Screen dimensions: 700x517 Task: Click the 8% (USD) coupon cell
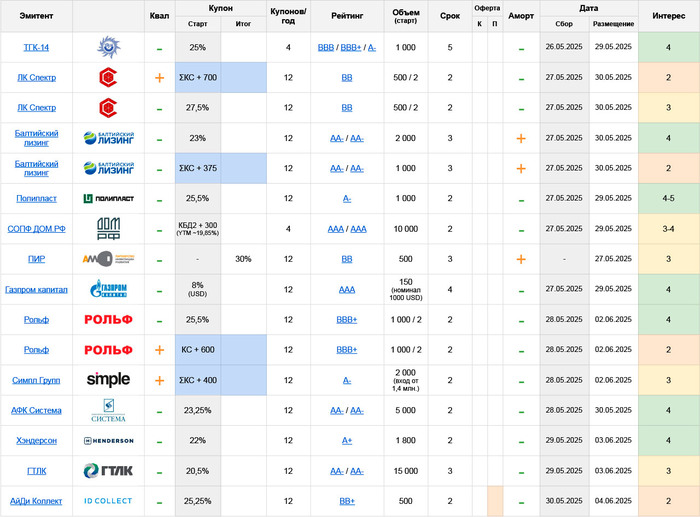pyautogui.click(x=198, y=289)
